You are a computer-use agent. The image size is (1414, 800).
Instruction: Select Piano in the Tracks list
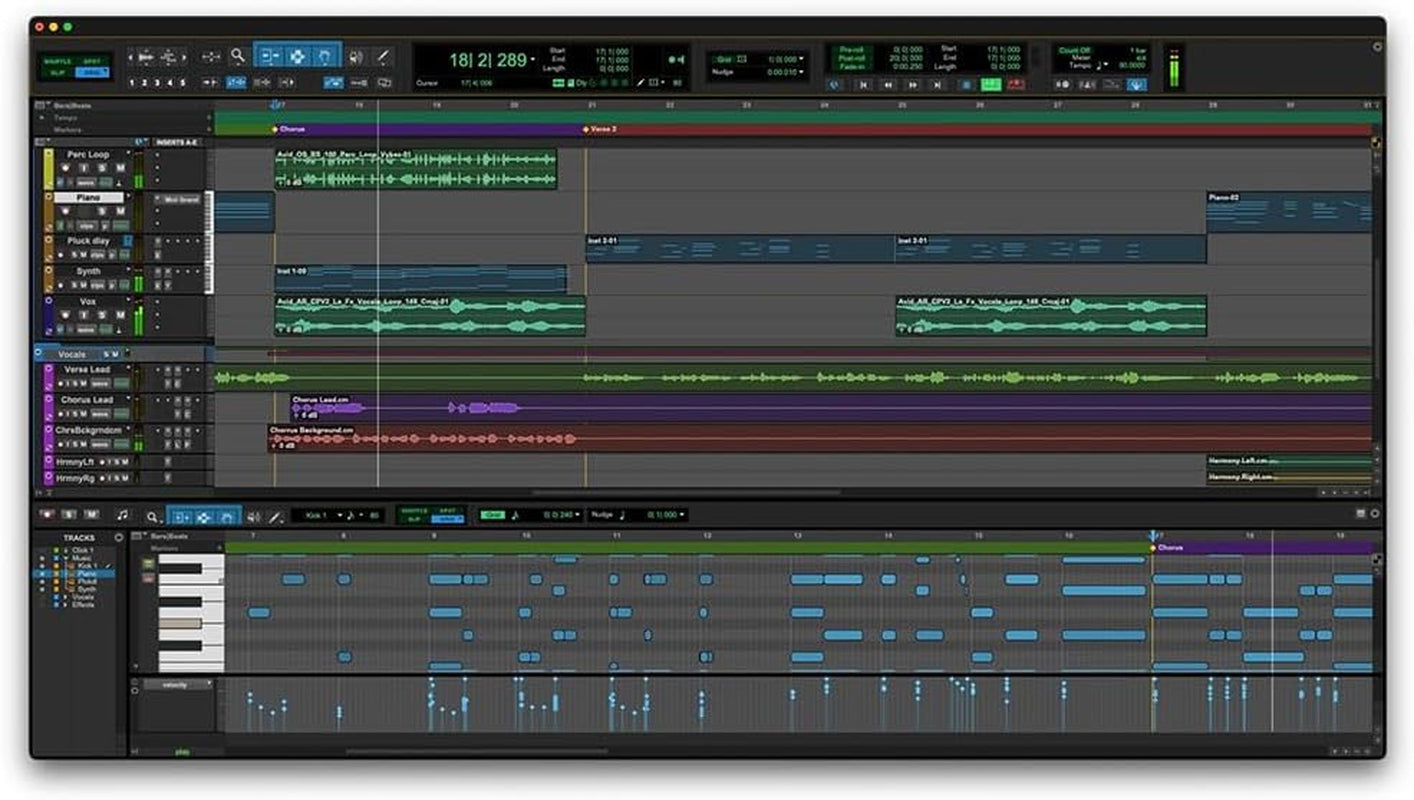(x=87, y=574)
